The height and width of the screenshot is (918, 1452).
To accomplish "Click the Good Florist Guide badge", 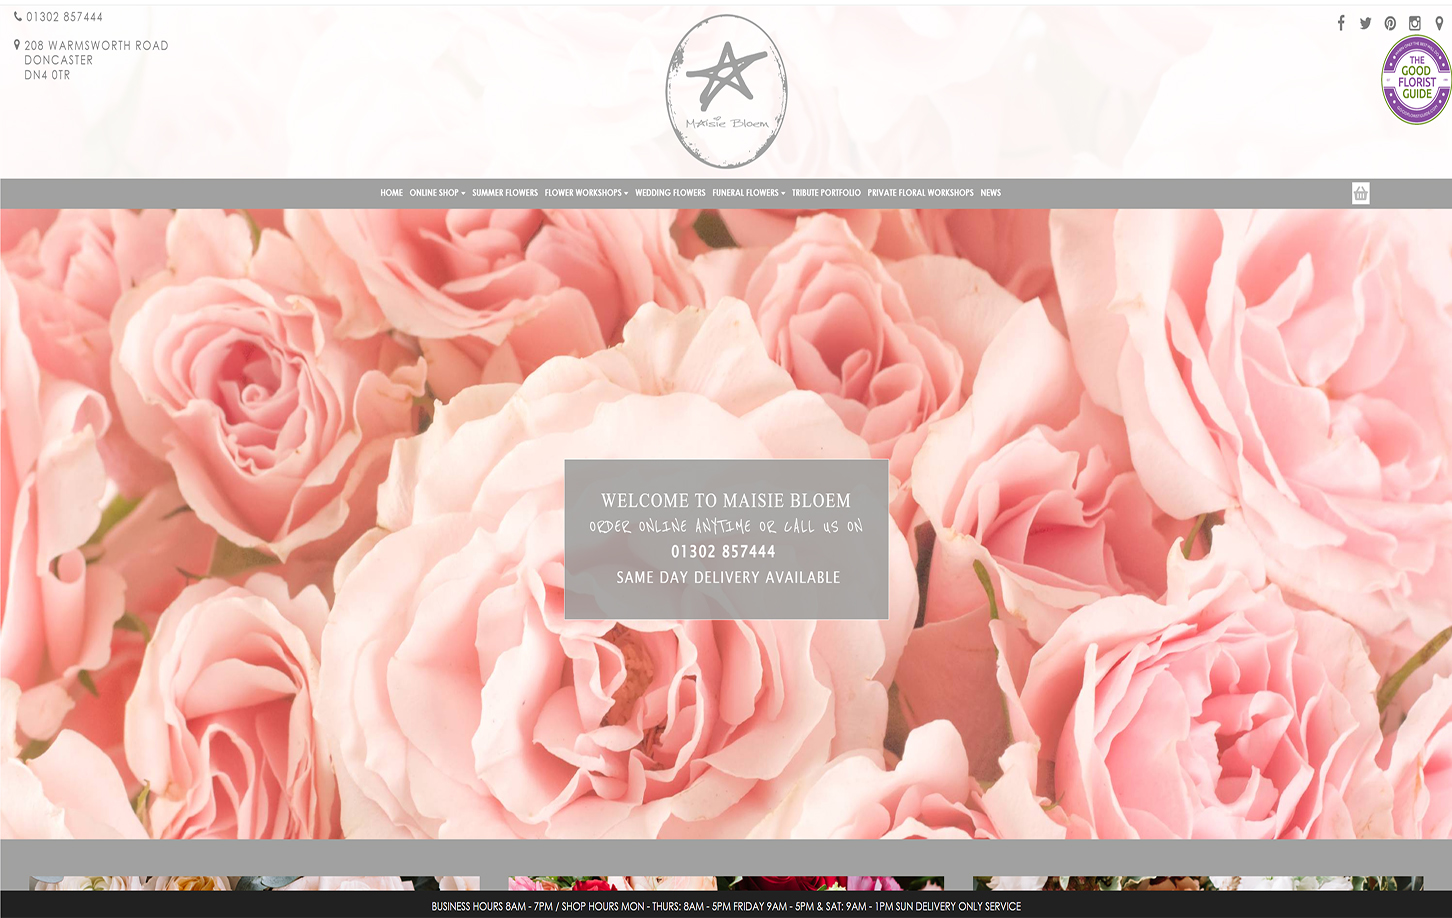I will (1415, 80).
